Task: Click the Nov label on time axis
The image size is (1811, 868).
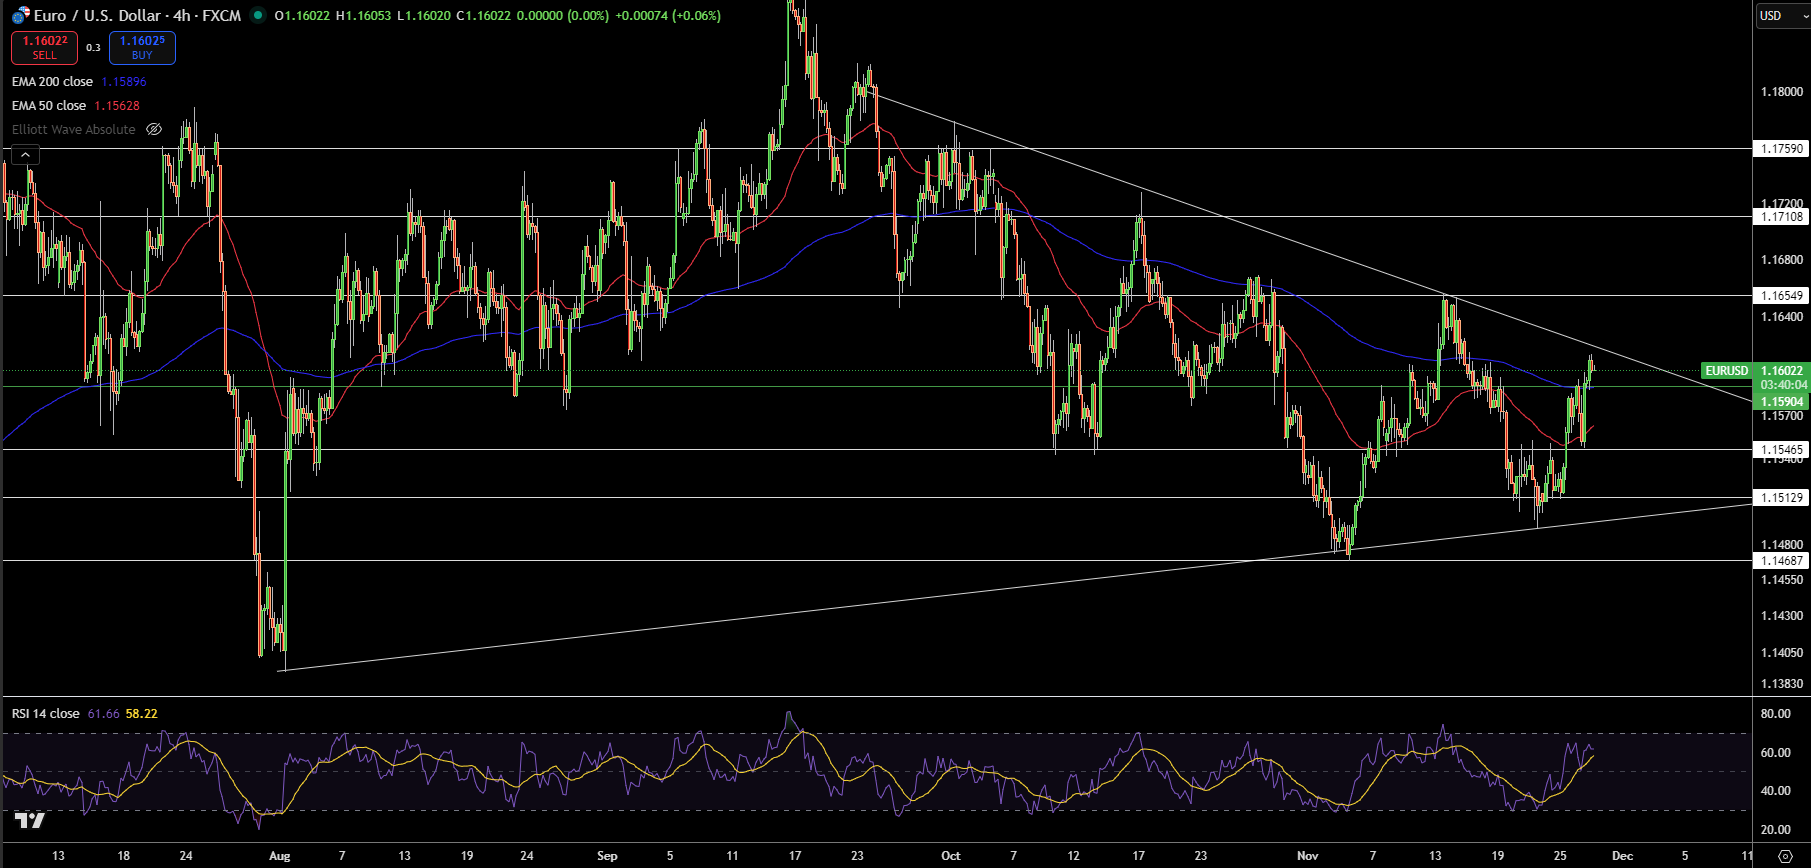Action: (x=1308, y=856)
